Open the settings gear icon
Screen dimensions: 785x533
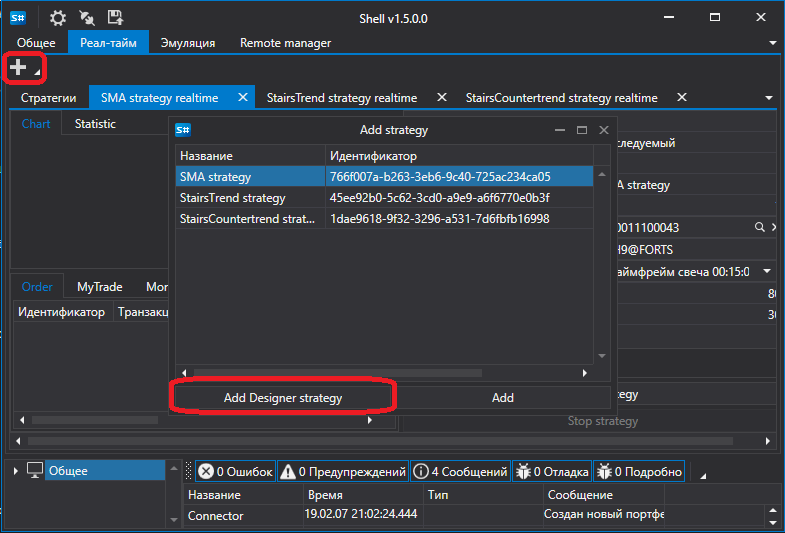click(58, 19)
